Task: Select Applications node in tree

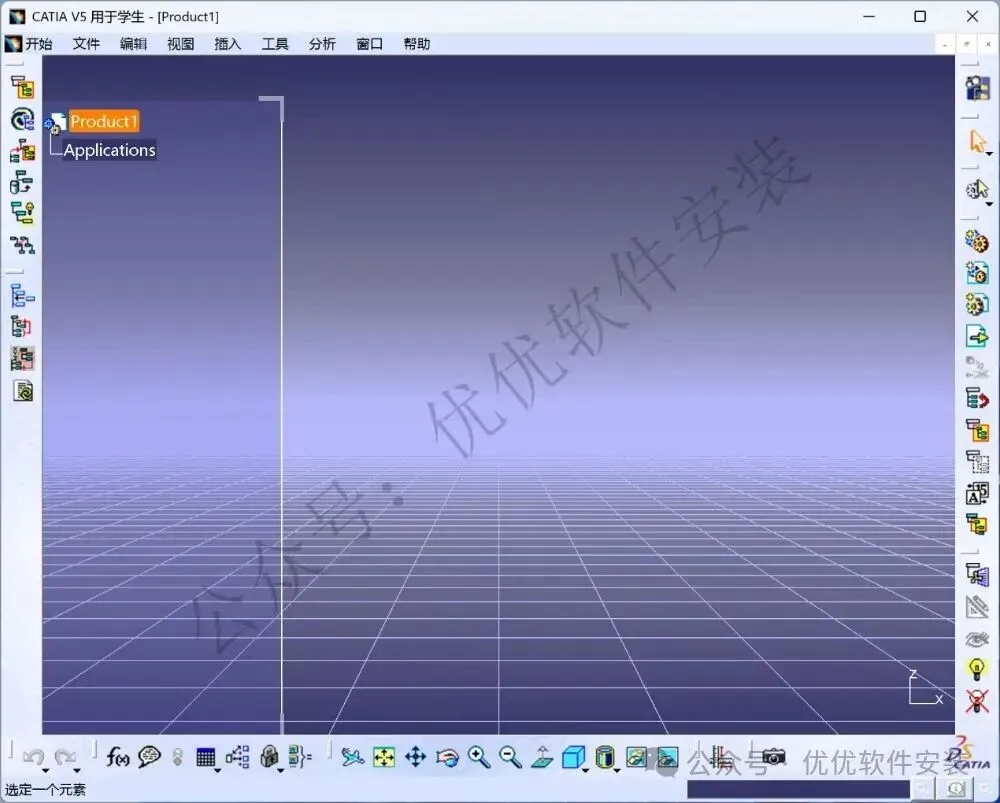Action: click(109, 150)
